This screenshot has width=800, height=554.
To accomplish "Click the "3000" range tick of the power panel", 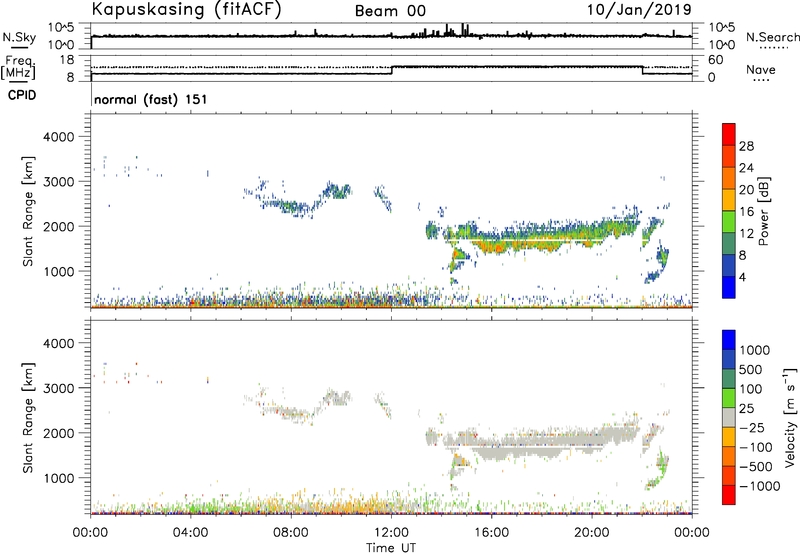I will (x=58, y=182).
